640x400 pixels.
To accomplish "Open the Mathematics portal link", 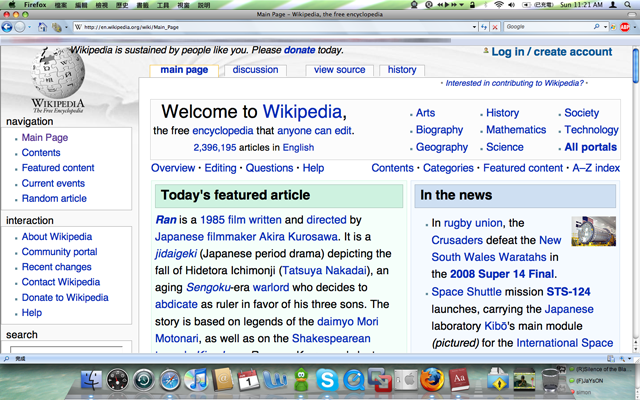I will point(516,130).
